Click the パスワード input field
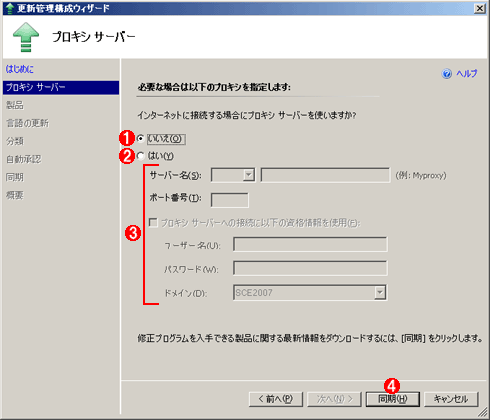490x420 pixels. 310,268
